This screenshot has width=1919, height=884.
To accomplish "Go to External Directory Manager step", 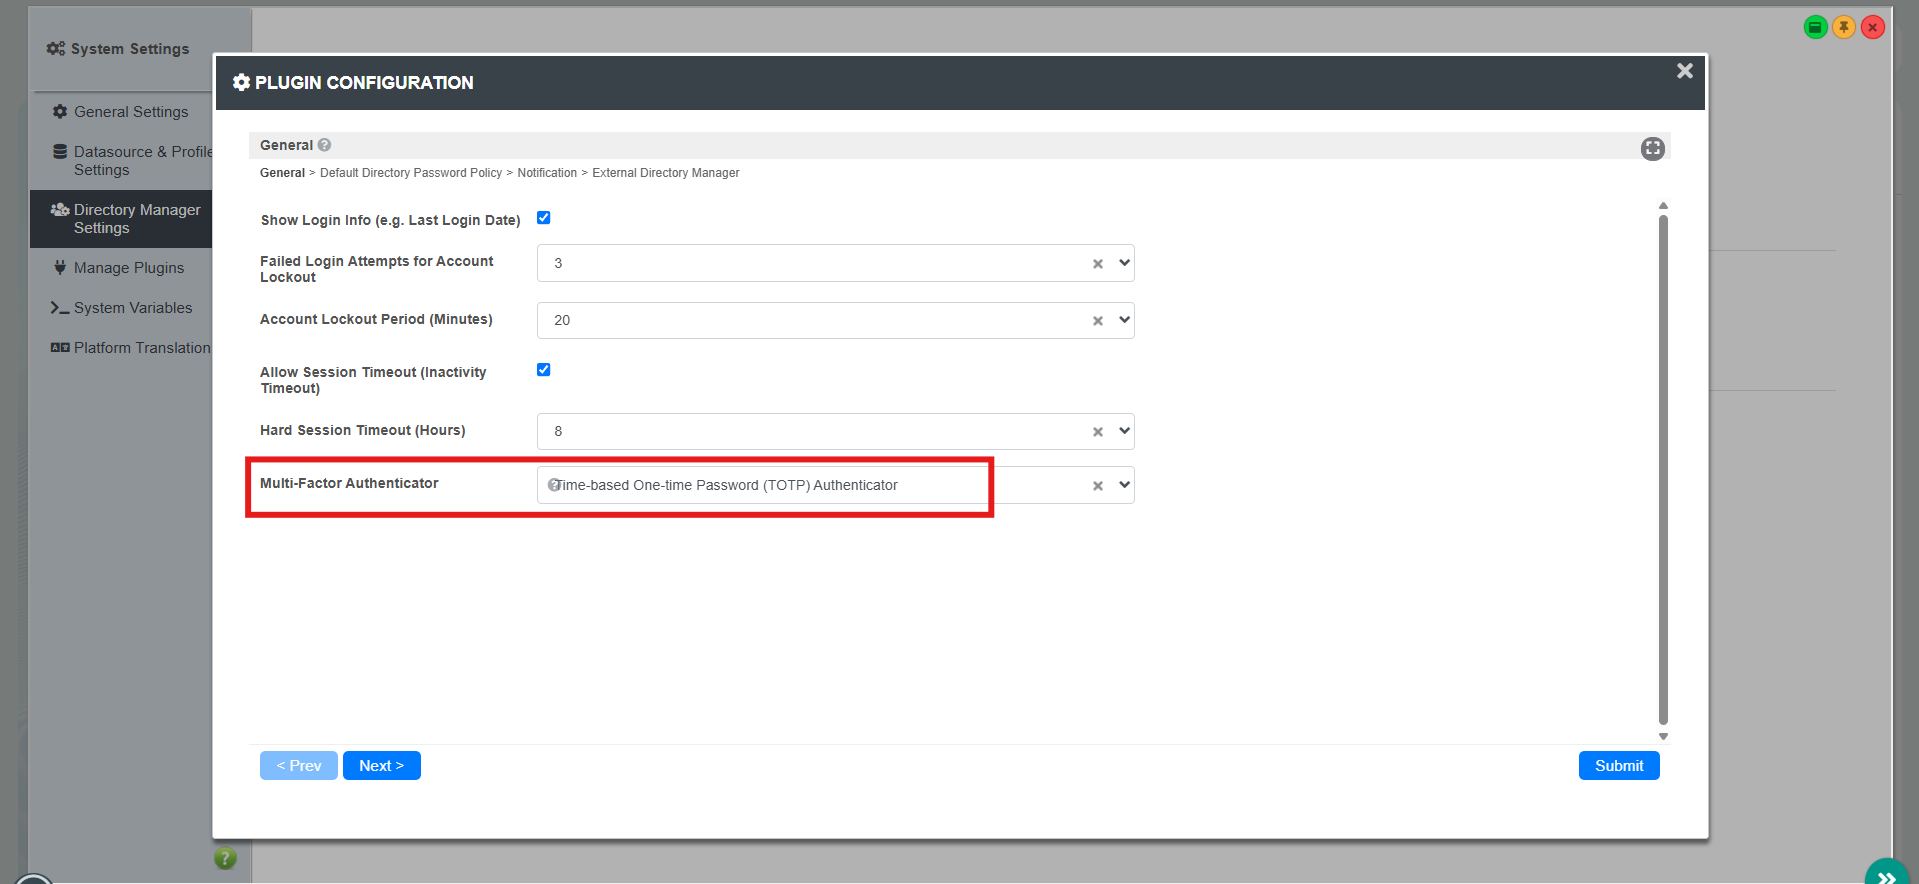I will [666, 173].
